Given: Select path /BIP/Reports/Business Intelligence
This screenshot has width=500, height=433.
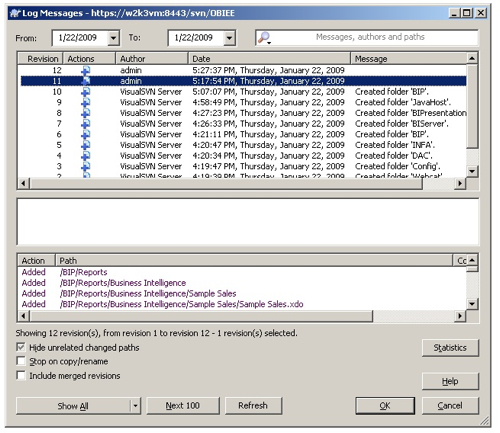Looking at the screenshot, I should click(x=123, y=283).
